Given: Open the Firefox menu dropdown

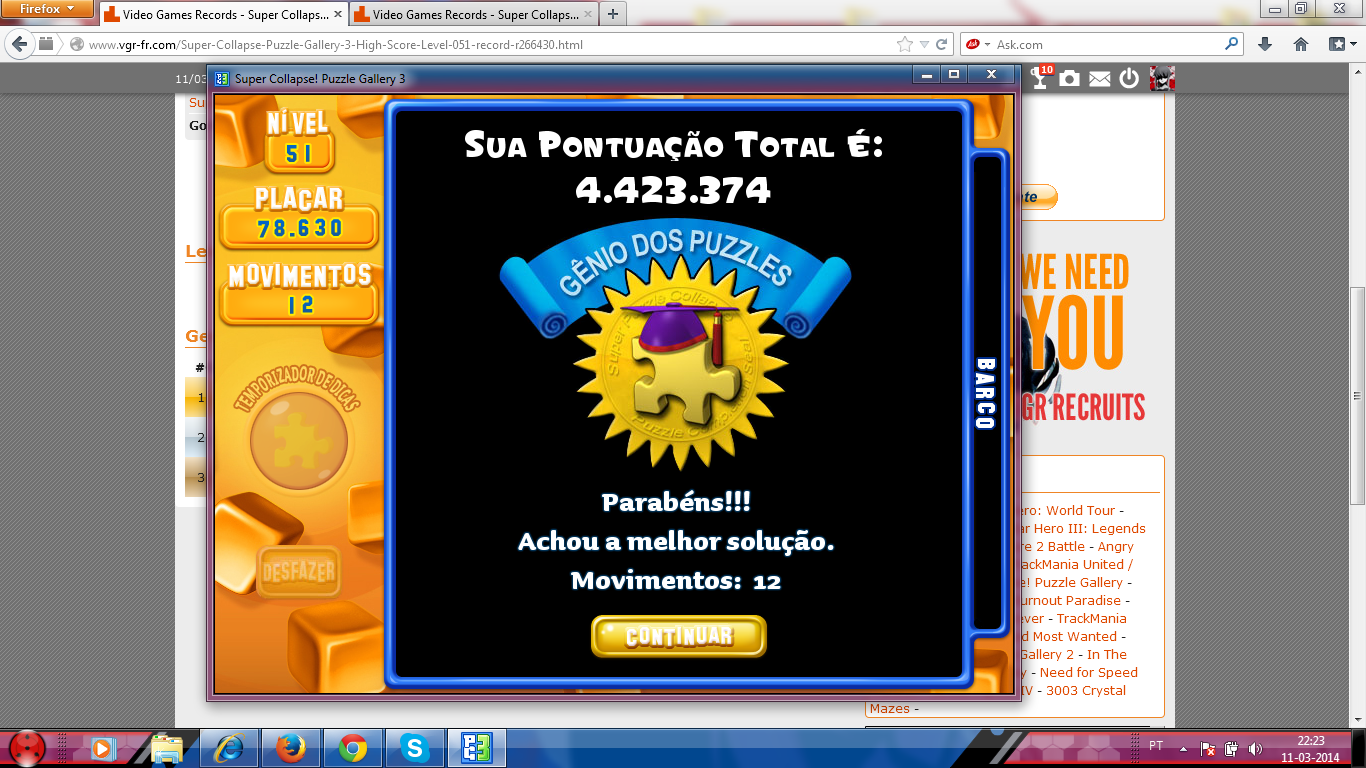Looking at the screenshot, I should [x=48, y=9].
